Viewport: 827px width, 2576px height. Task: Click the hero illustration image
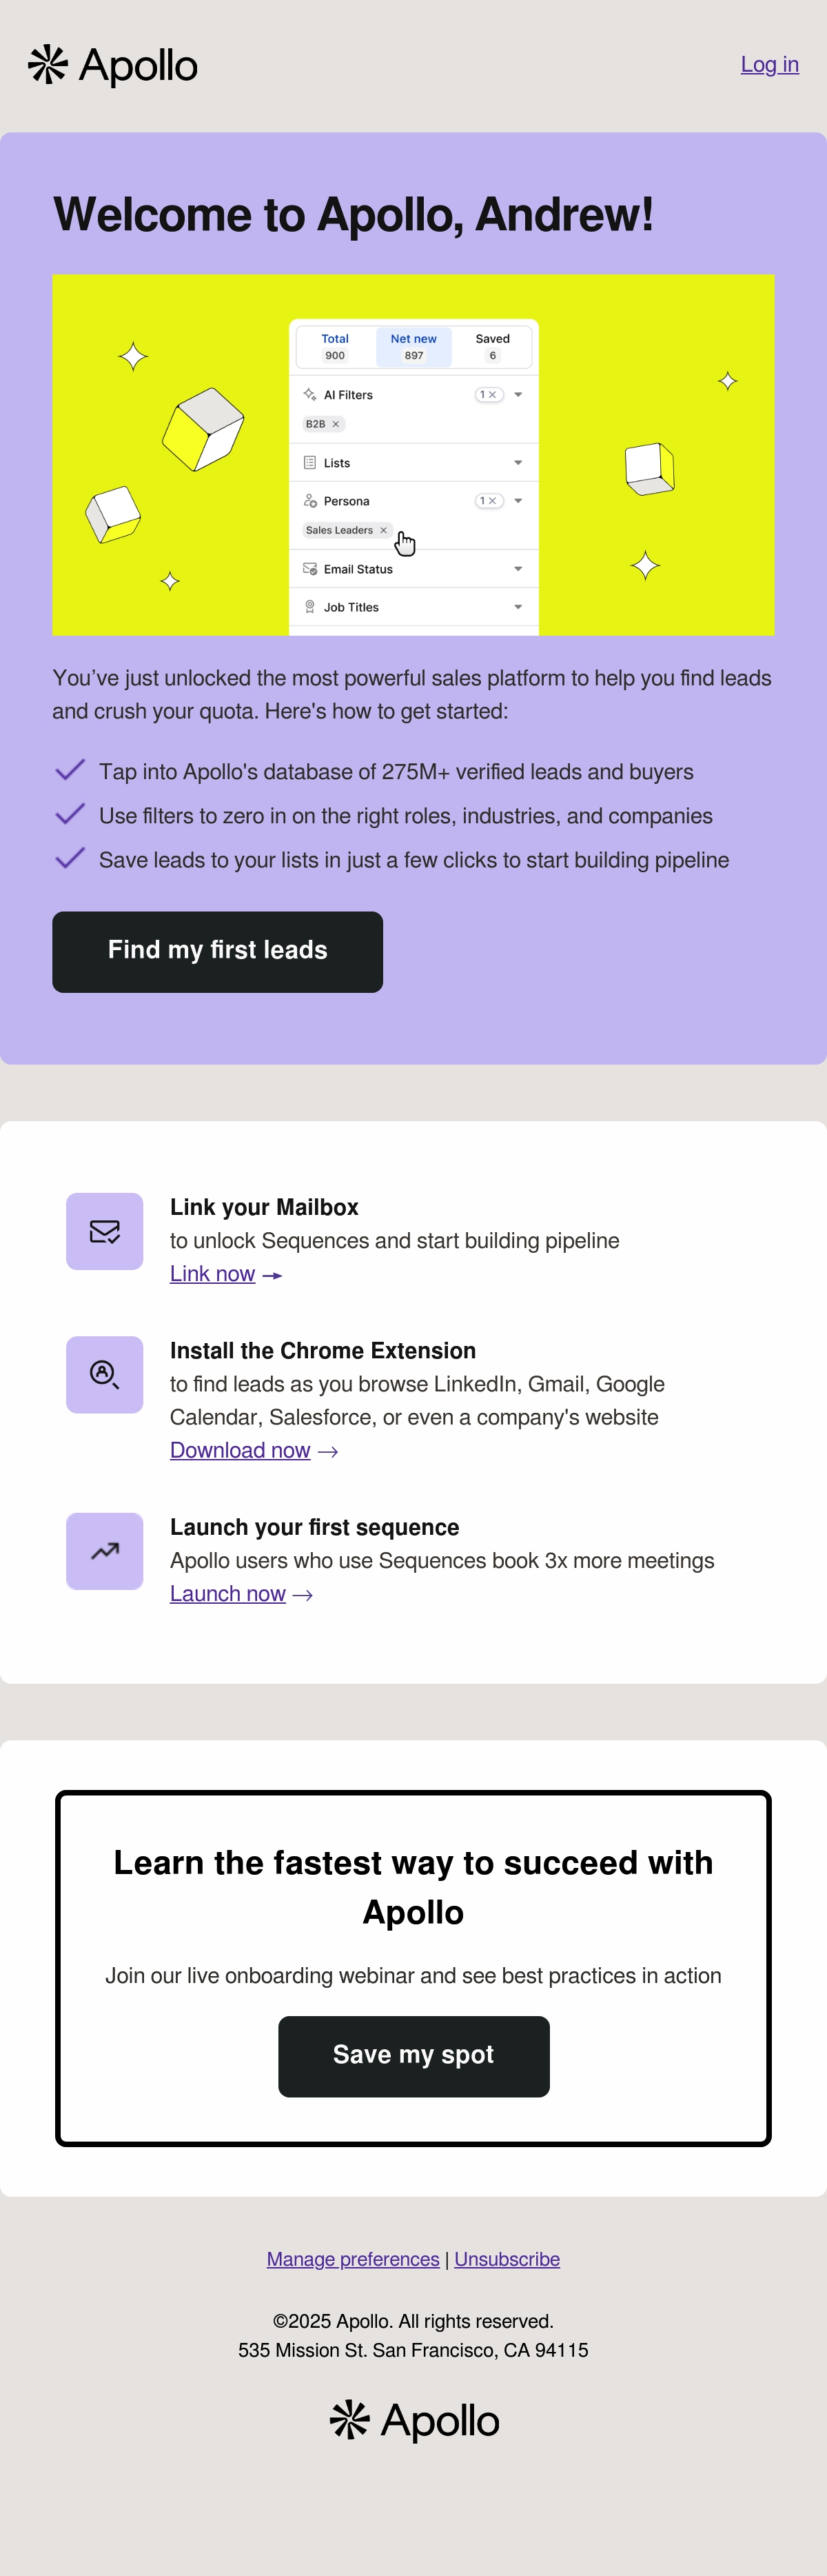tap(413, 455)
